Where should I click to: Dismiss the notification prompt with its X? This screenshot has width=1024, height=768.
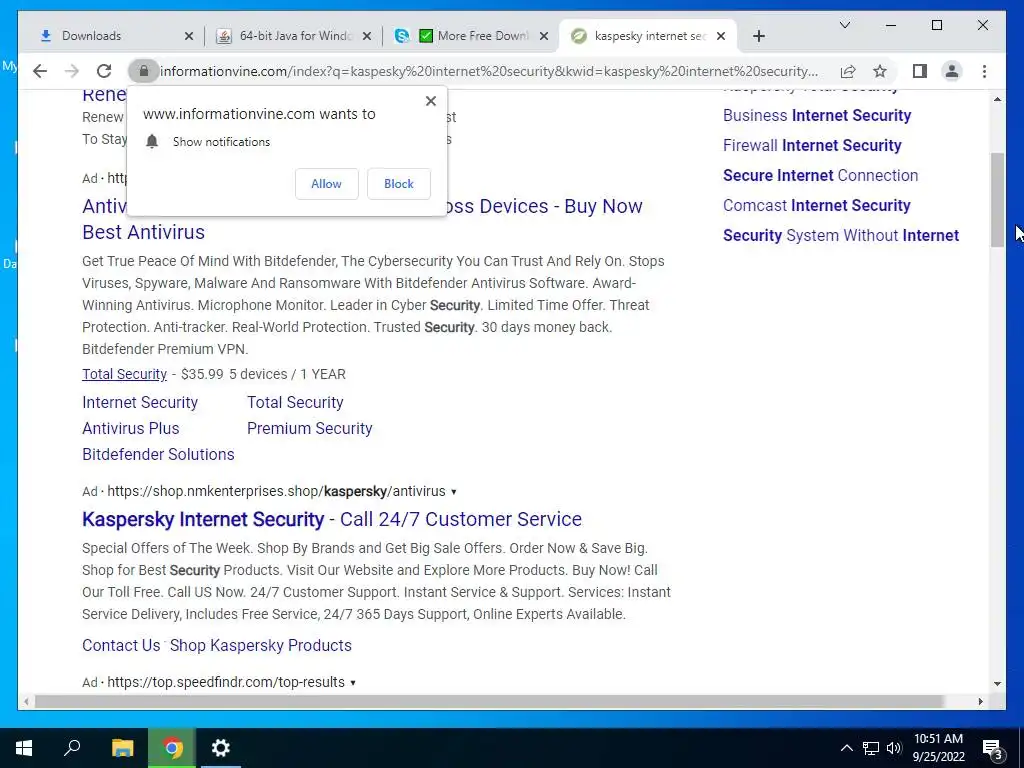[x=430, y=101]
